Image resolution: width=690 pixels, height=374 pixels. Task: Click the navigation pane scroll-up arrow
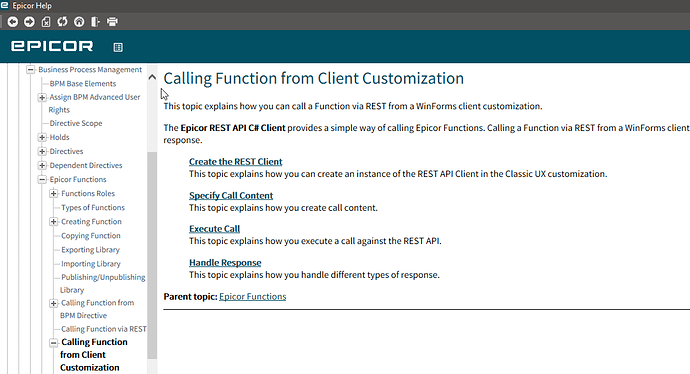[152, 77]
